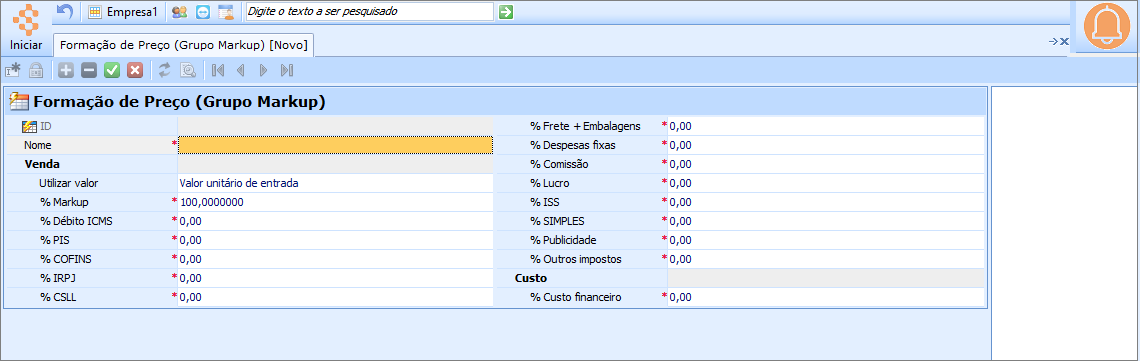Viewport: 1140px width, 361px height.
Task: Click the TeamViewer remote support icon
Action: pos(203,12)
